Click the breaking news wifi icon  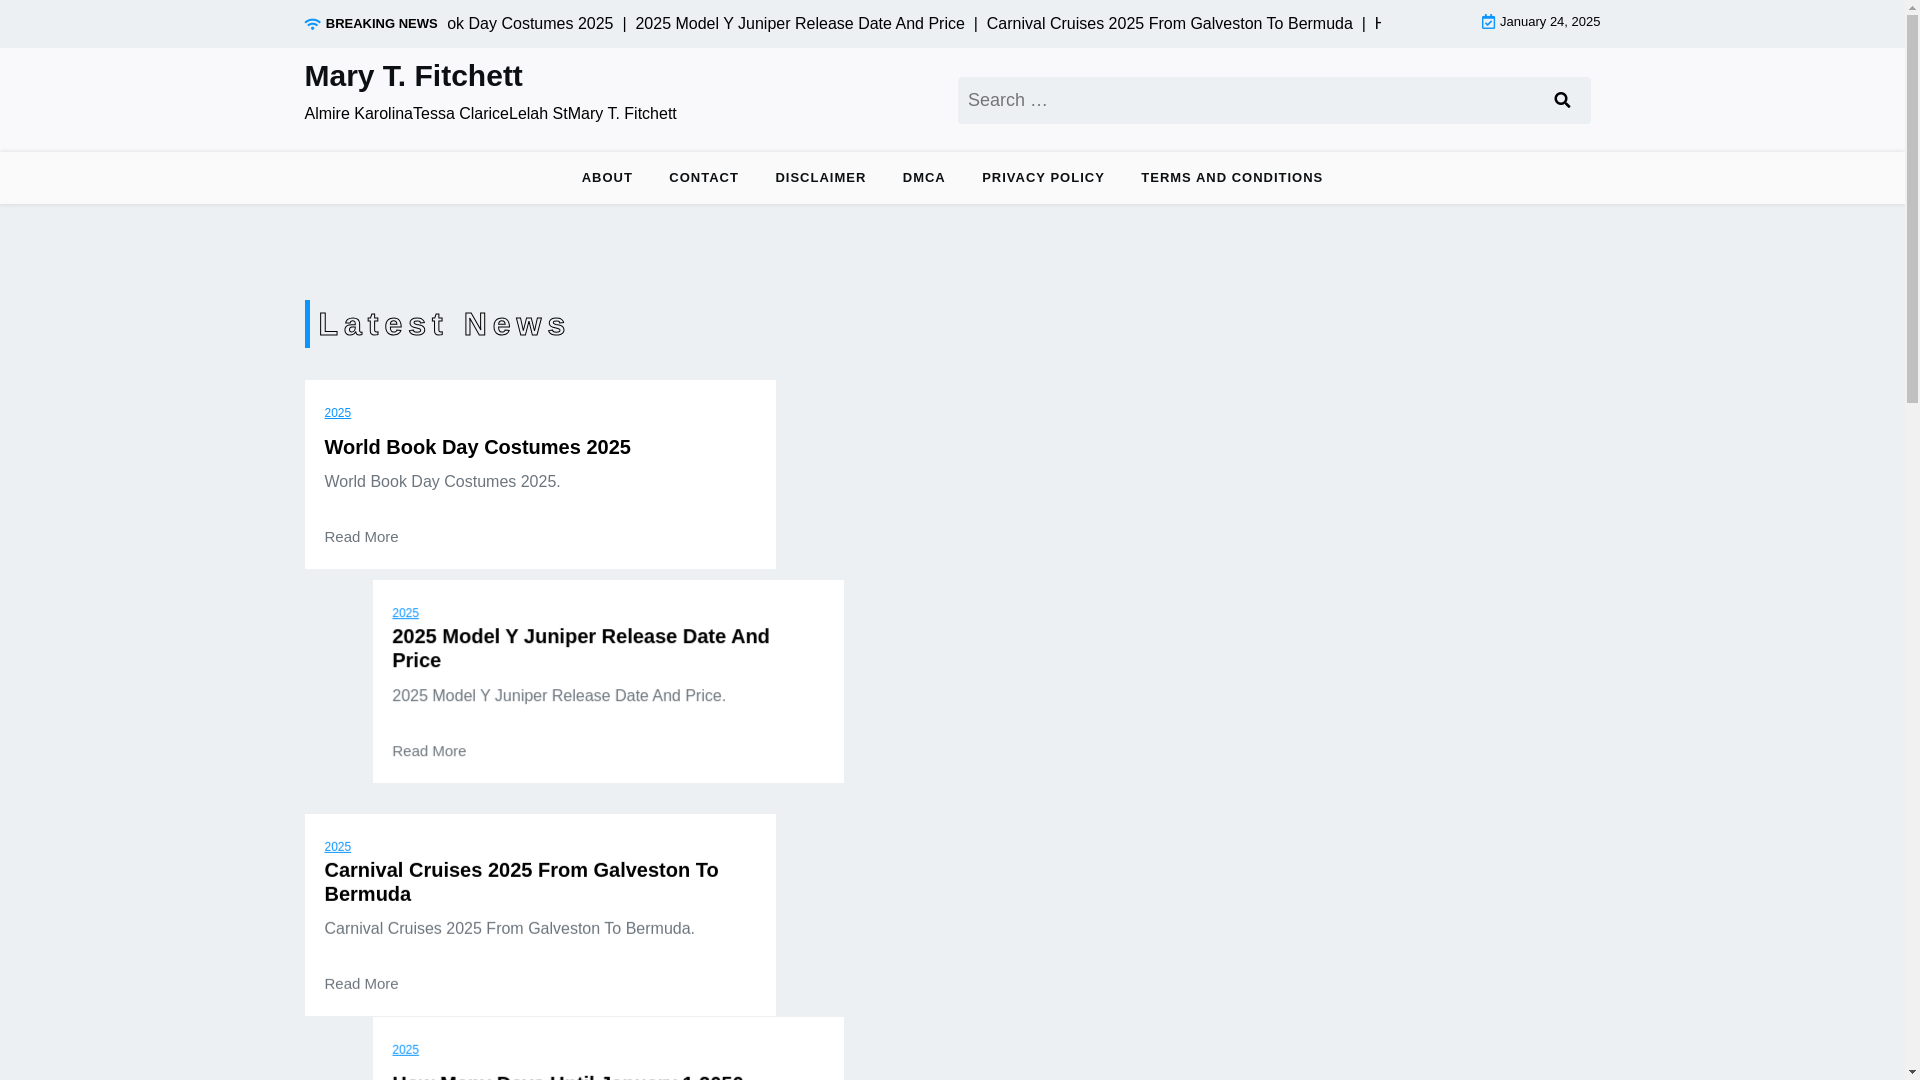tap(312, 24)
